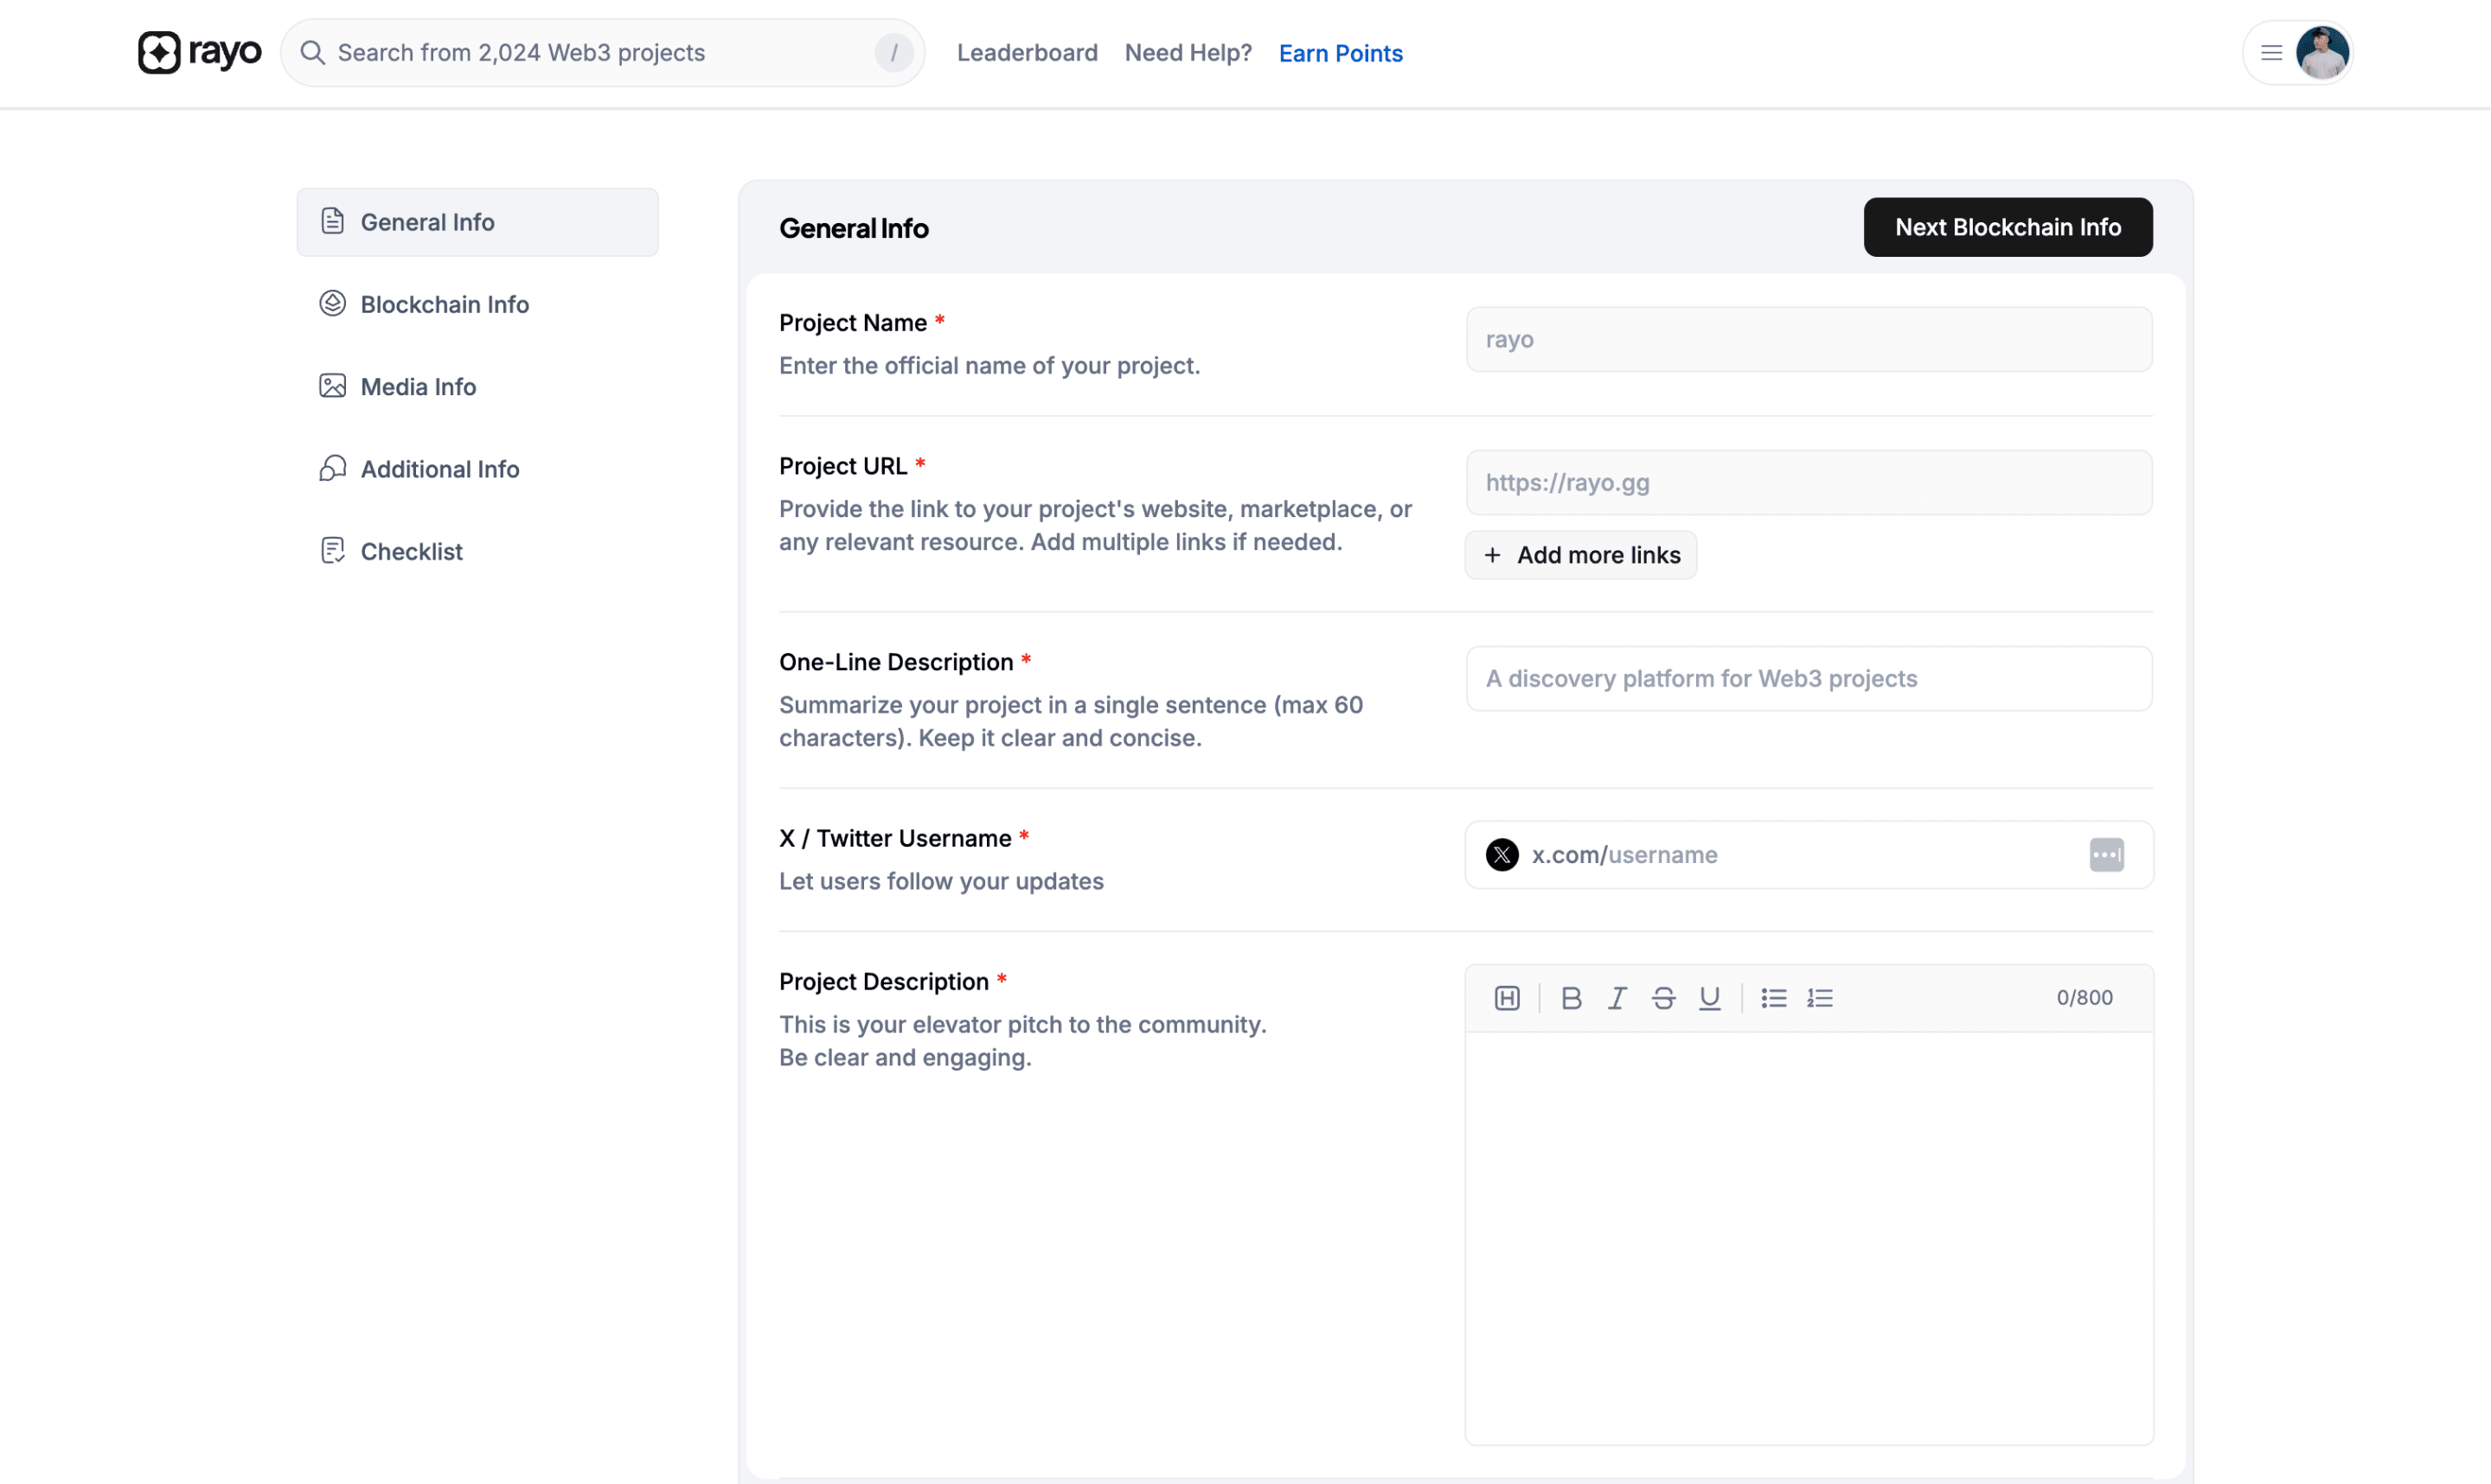Click the Next Blockchain Info button

click(x=2007, y=227)
